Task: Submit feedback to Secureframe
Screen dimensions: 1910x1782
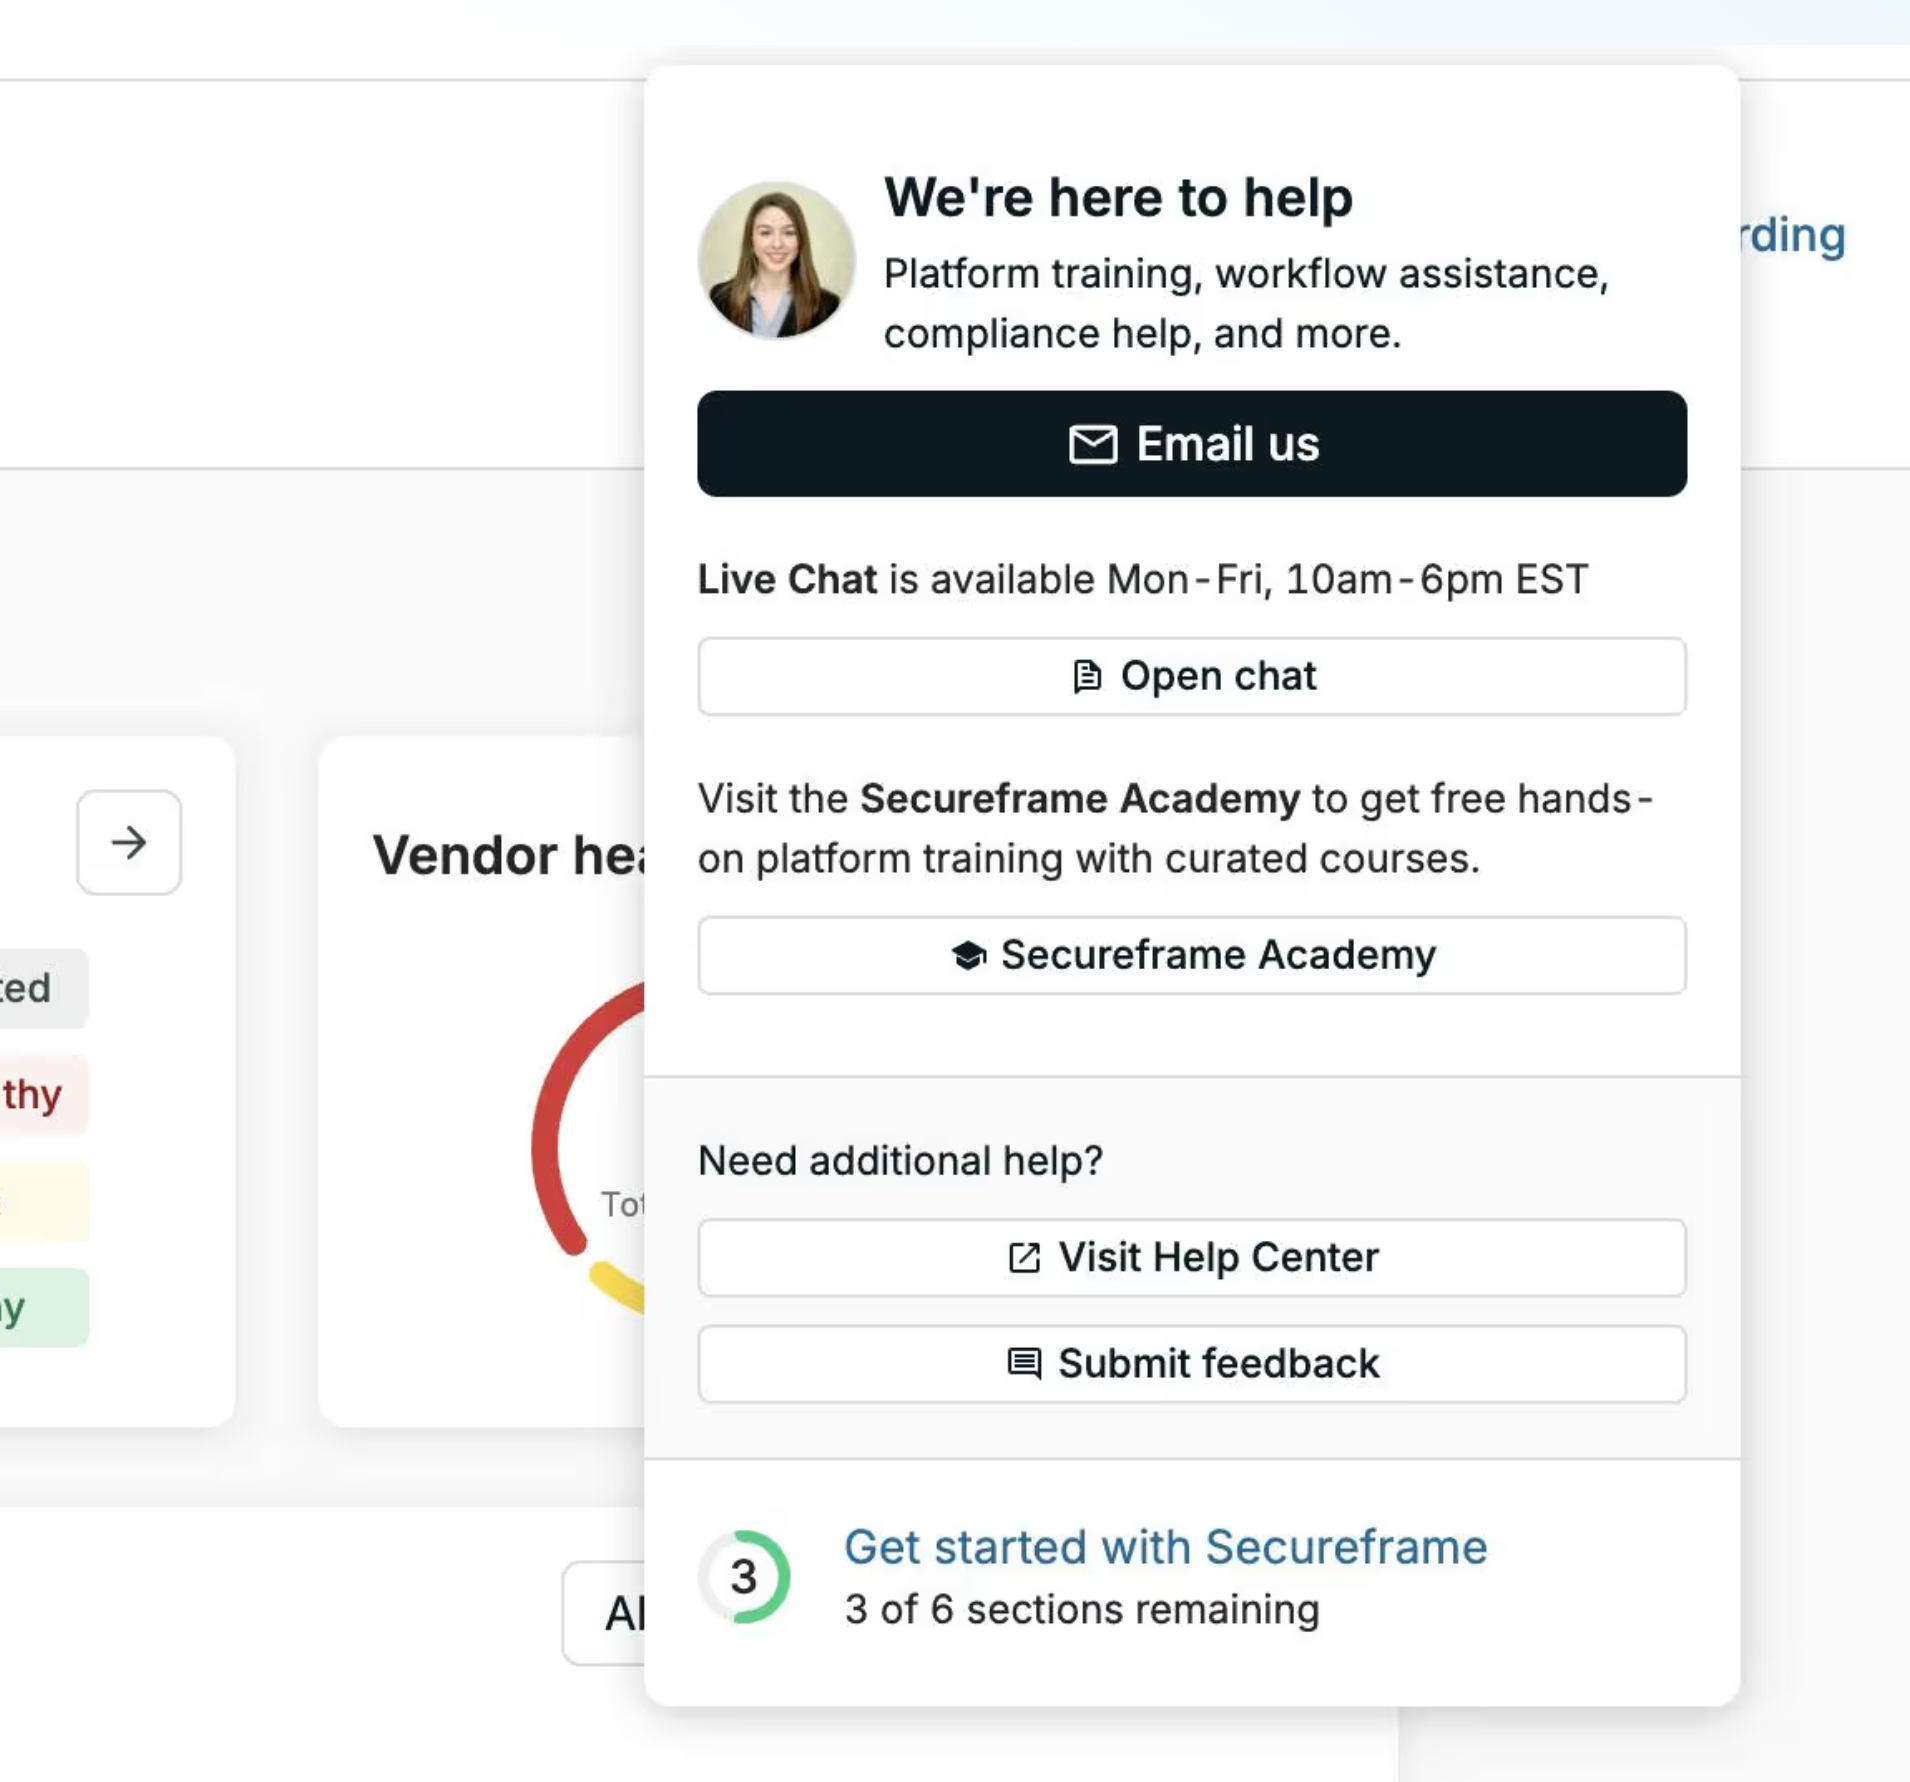Action: (1191, 1364)
